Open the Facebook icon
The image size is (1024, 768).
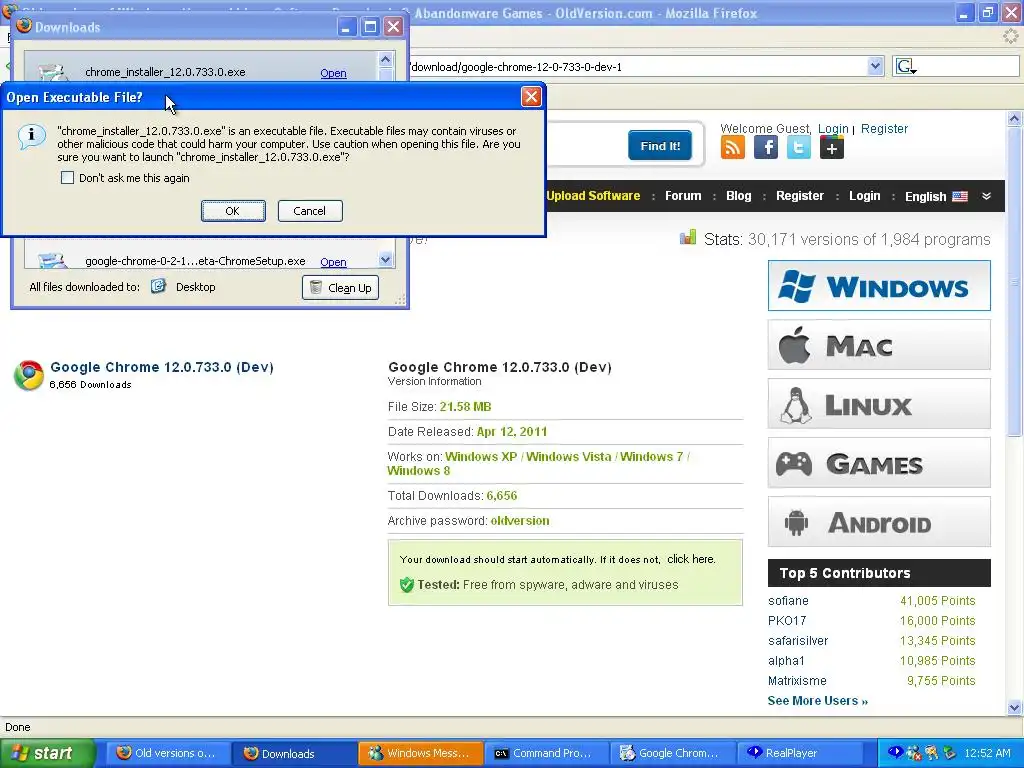(x=766, y=148)
